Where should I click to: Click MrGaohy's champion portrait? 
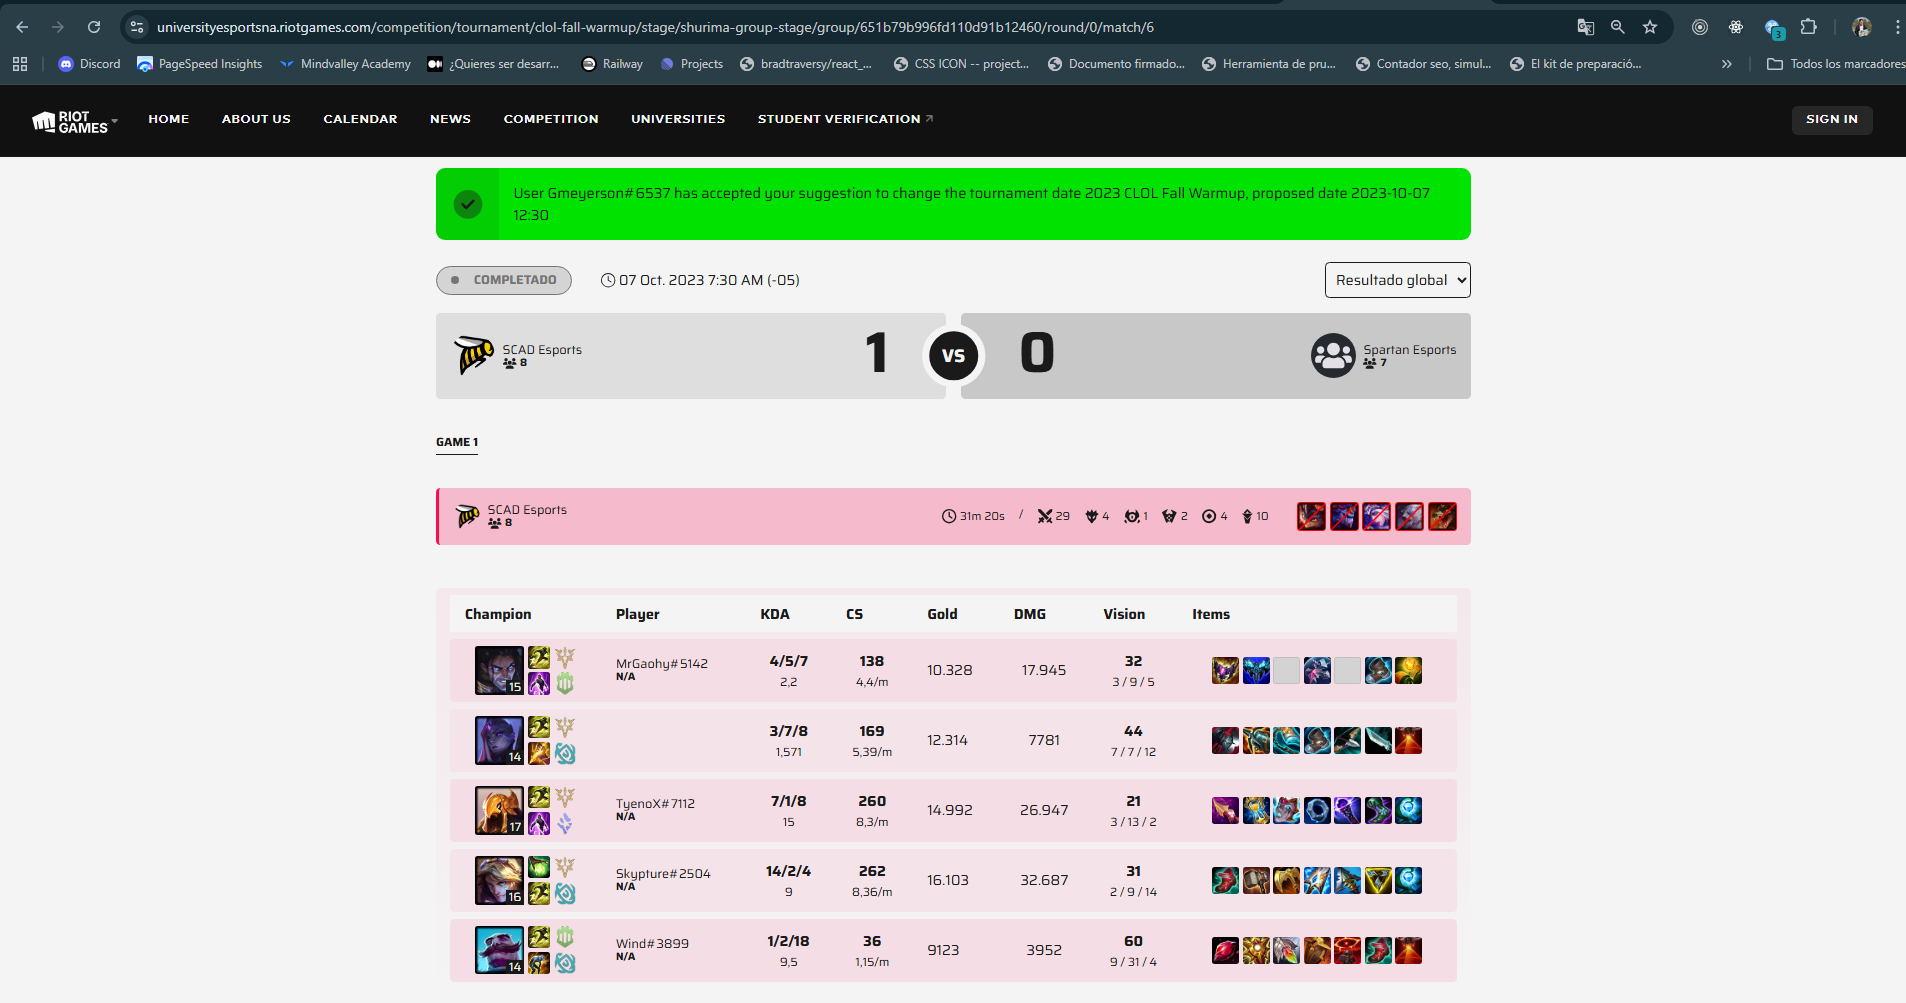pos(499,670)
